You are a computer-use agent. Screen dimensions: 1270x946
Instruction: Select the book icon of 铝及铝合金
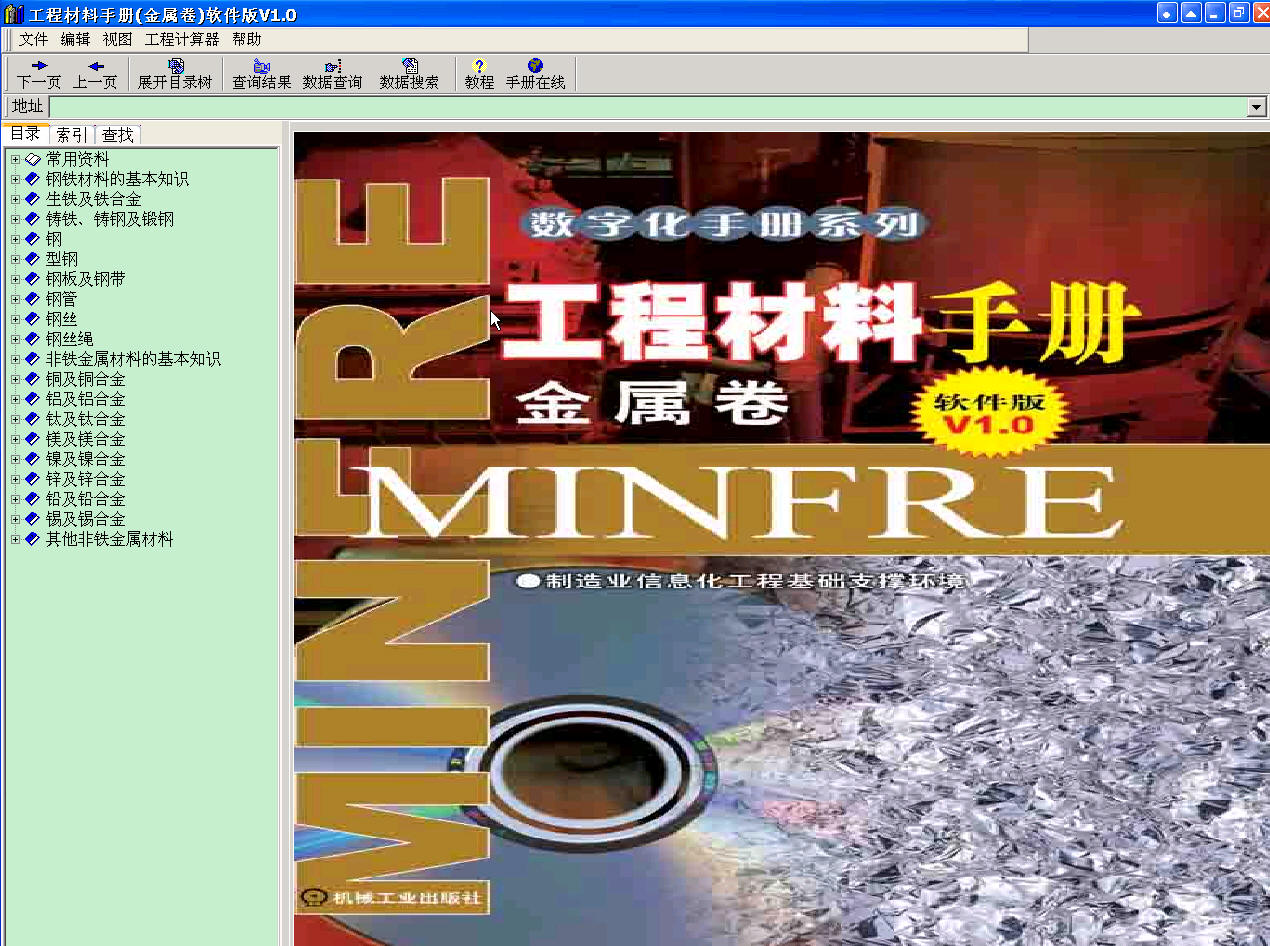(x=32, y=399)
